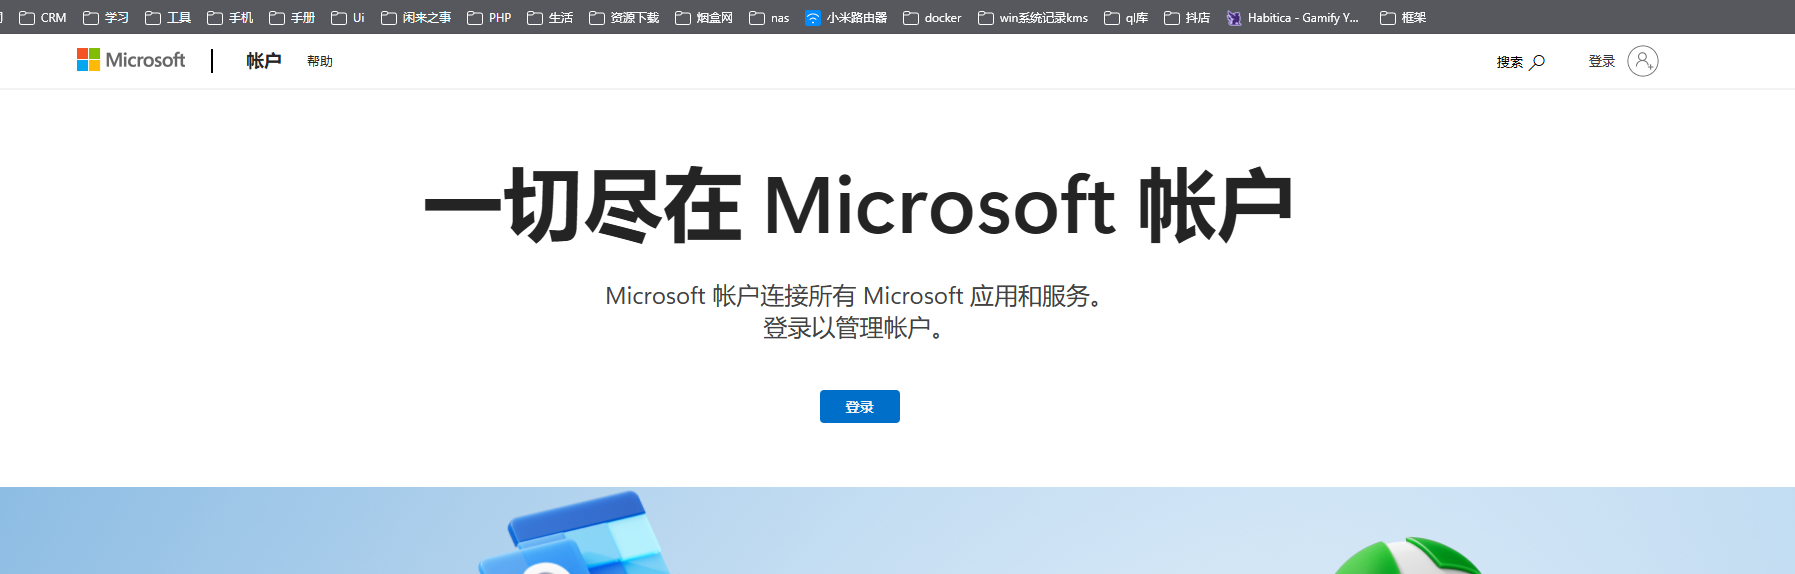Open the PHP bookmark folder
The image size is (1795, 574).
[489, 17]
